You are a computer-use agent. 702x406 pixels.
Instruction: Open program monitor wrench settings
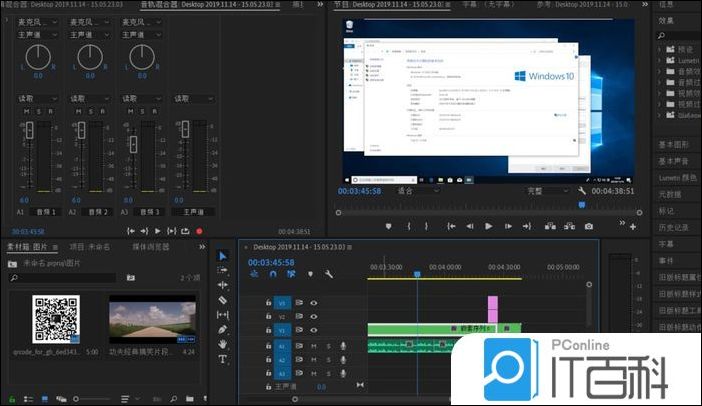coord(582,190)
